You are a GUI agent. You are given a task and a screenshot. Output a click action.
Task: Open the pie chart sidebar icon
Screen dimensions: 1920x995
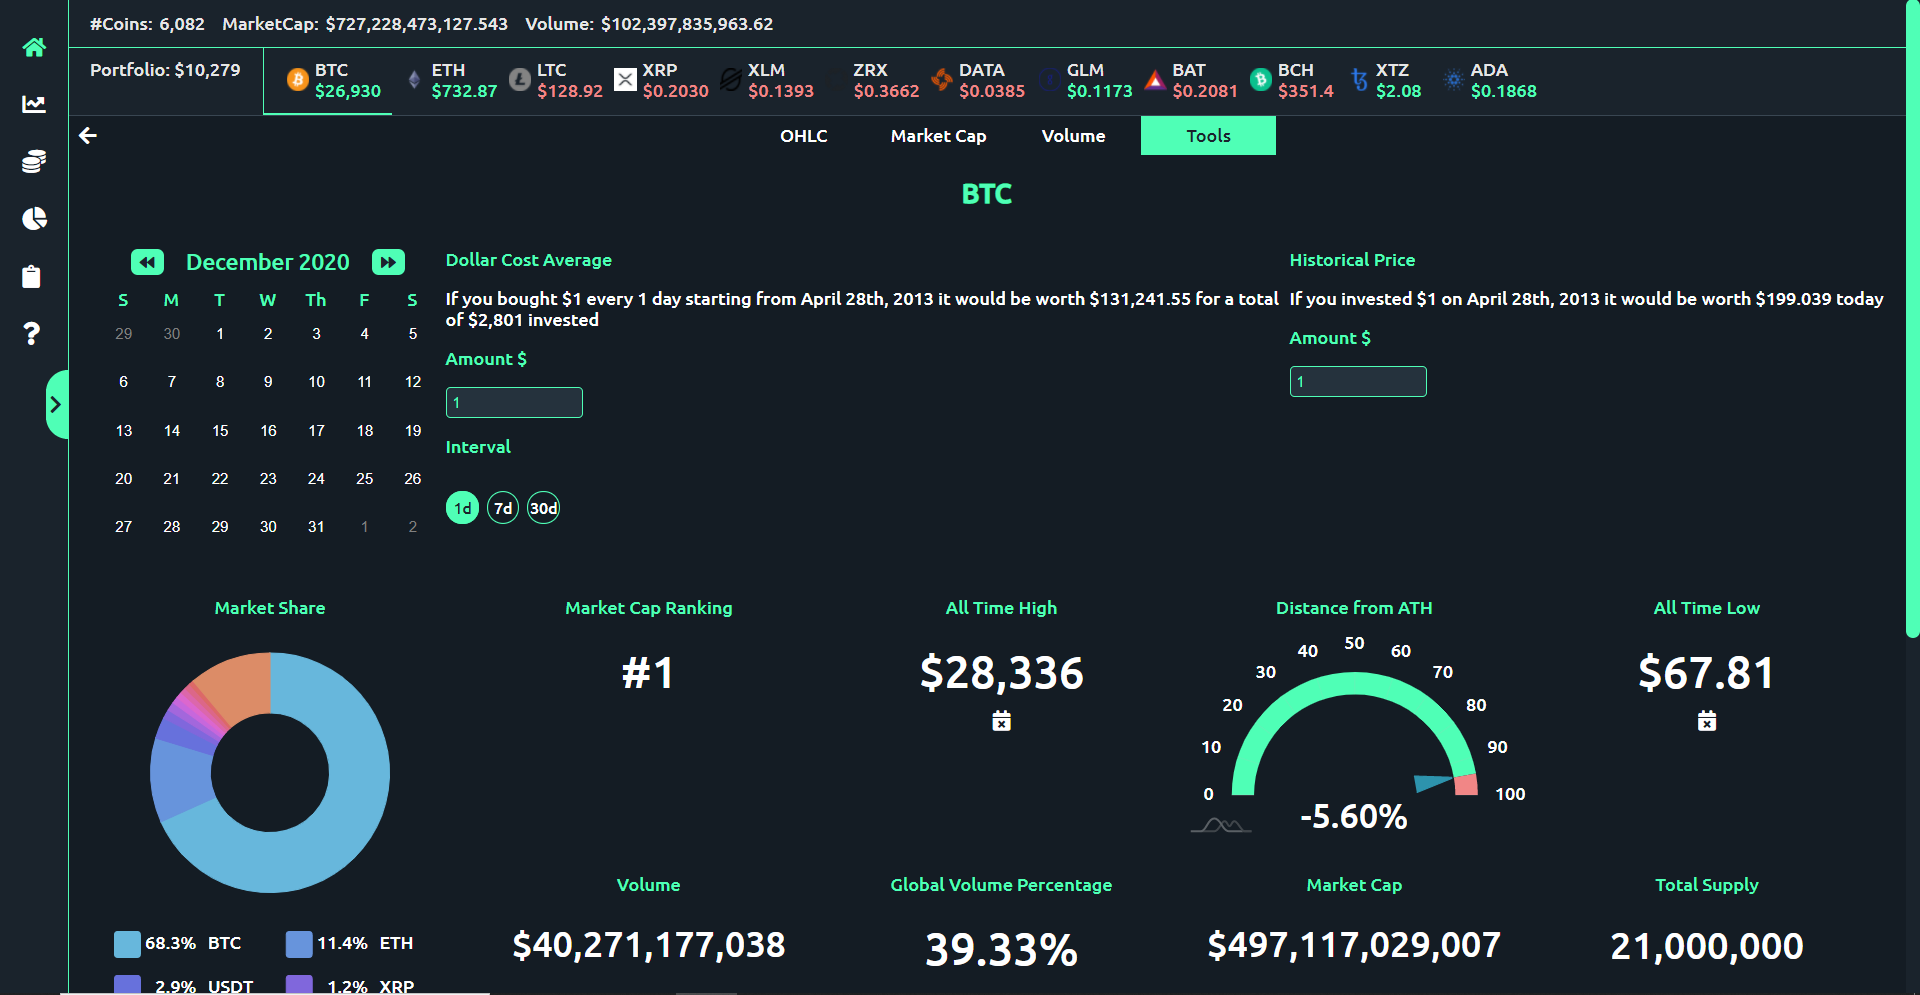coord(34,218)
